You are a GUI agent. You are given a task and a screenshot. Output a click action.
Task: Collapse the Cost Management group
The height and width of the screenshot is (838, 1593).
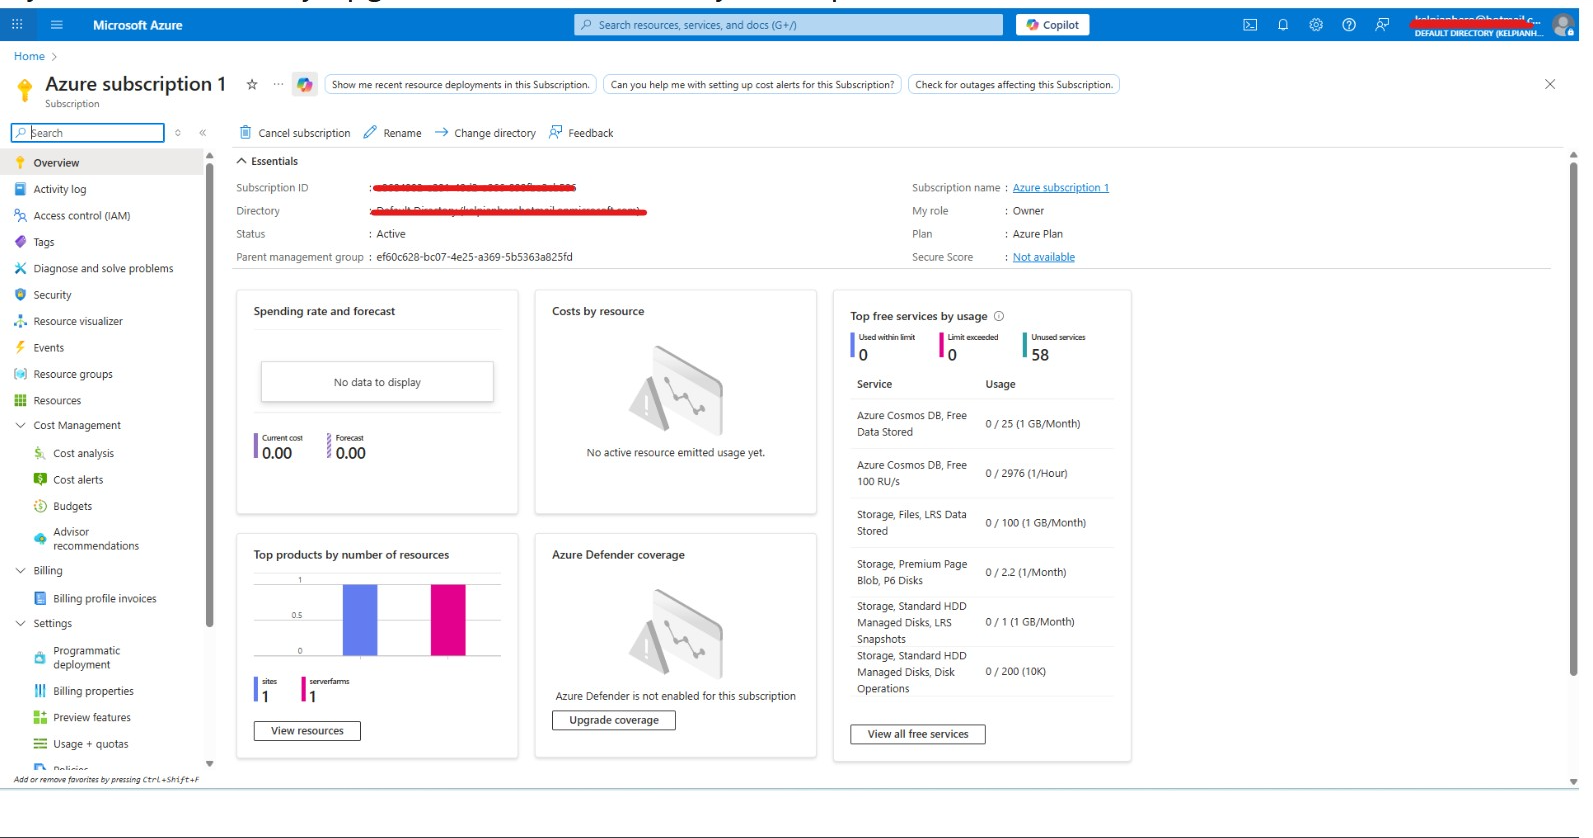click(x=20, y=425)
